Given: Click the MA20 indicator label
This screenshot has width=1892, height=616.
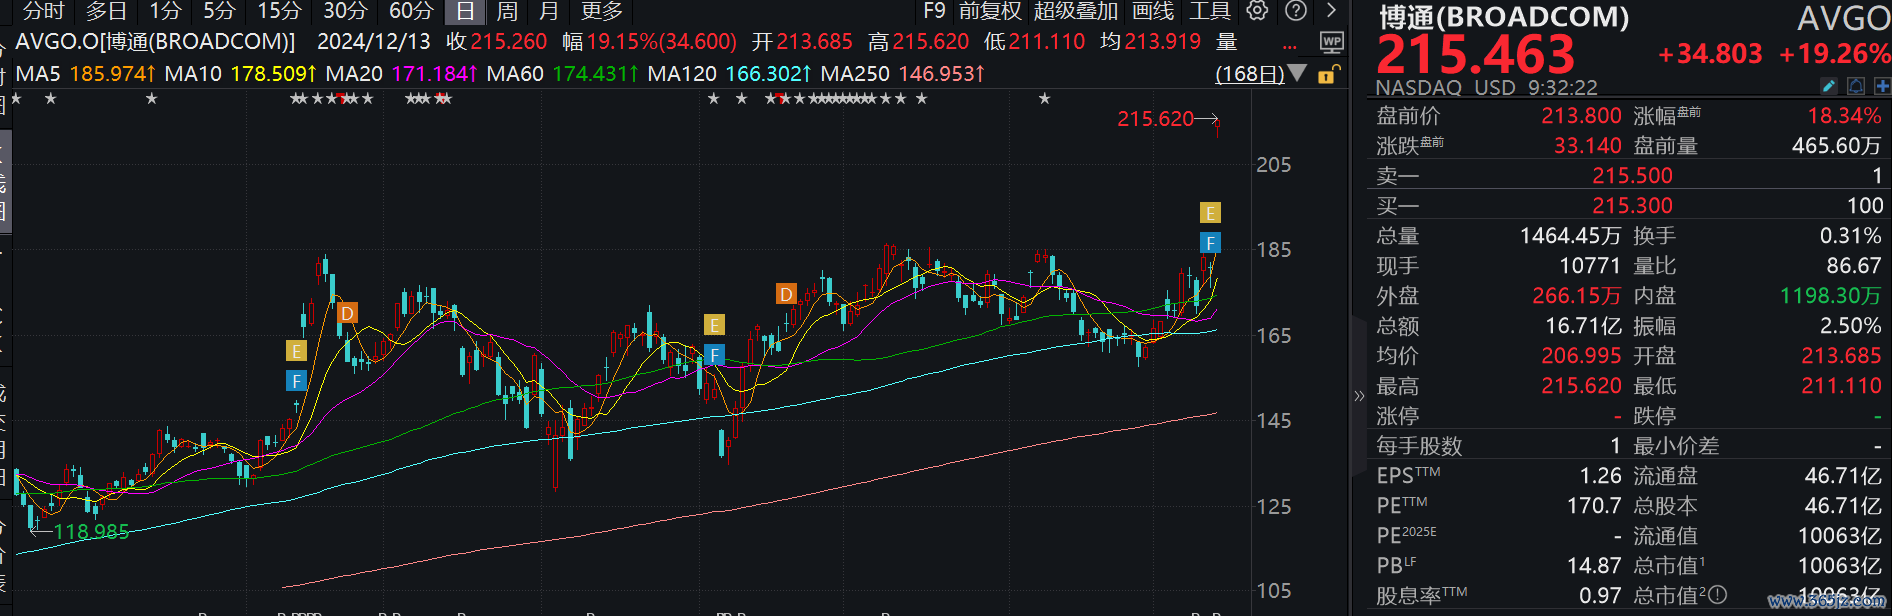Looking at the screenshot, I should (354, 74).
